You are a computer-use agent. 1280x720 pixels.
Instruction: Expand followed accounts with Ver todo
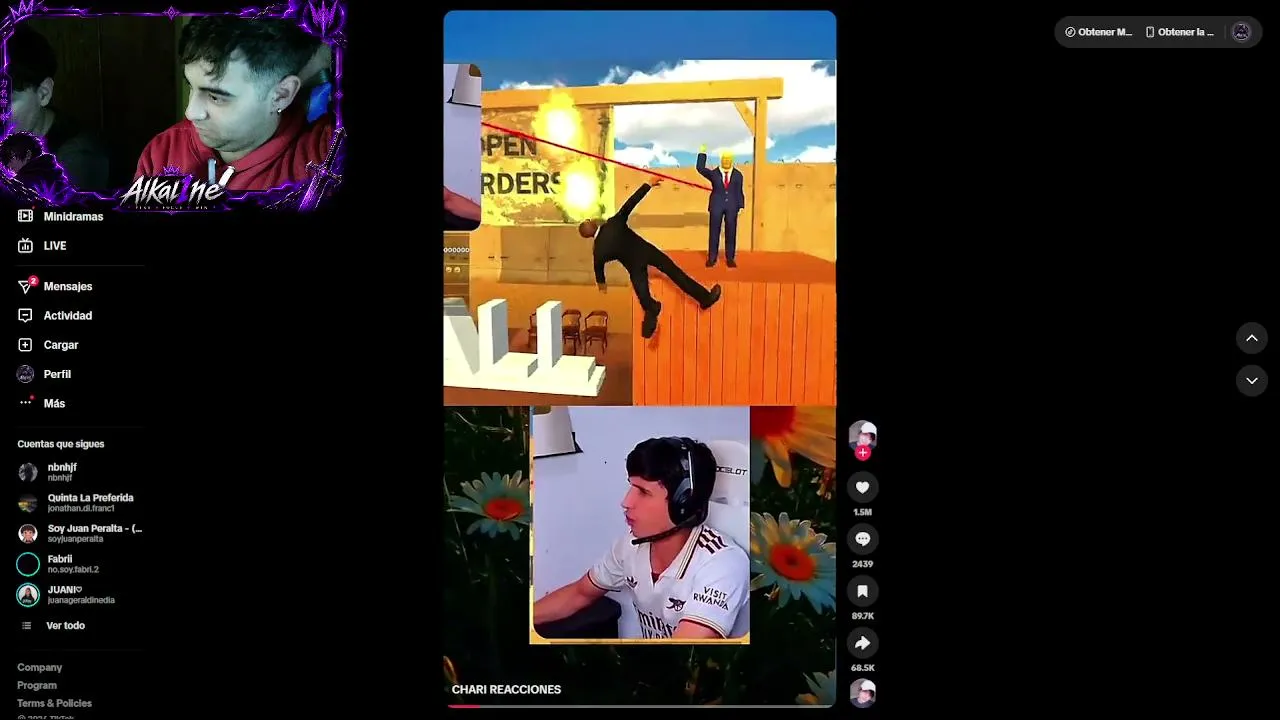click(53, 626)
